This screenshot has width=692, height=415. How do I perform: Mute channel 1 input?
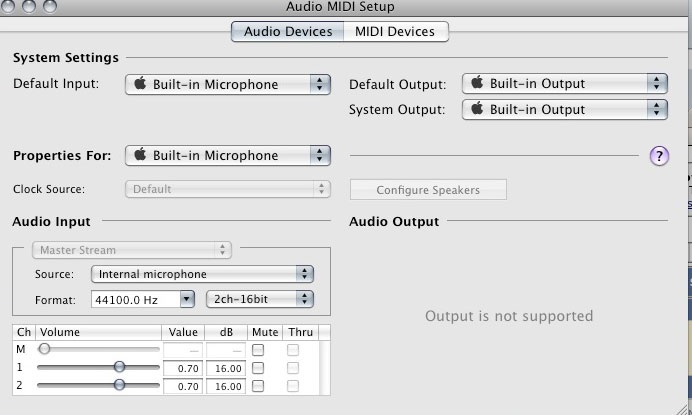258,368
